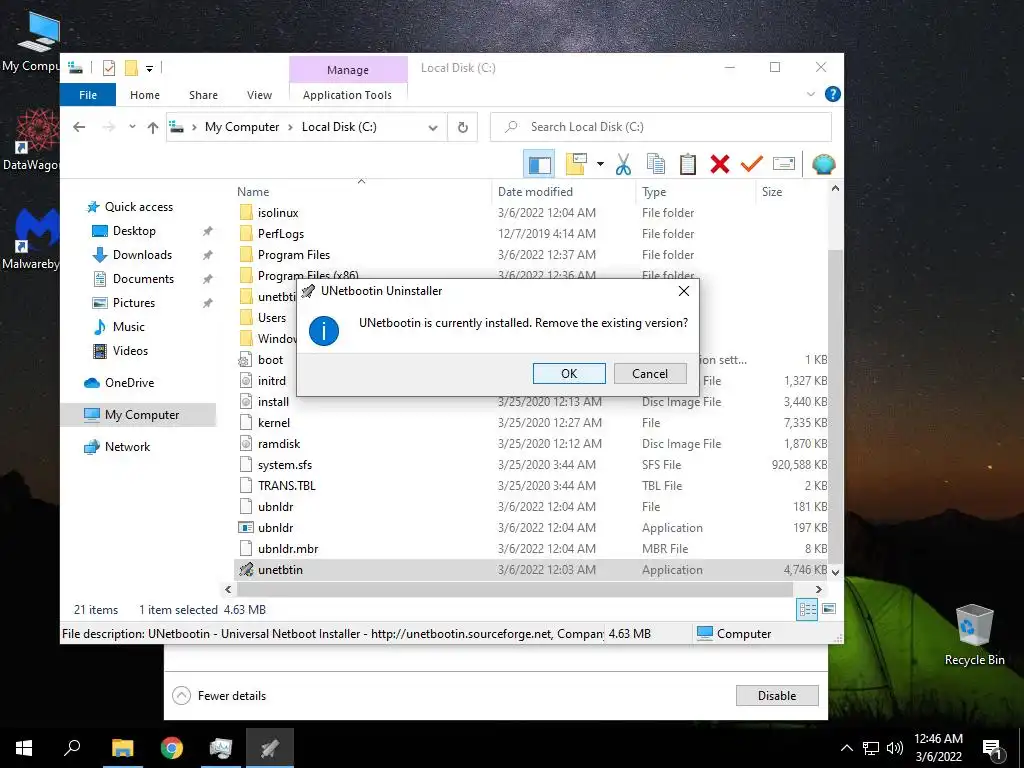
Task: Unpin Desktop from Quick access
Action: [x=208, y=231]
